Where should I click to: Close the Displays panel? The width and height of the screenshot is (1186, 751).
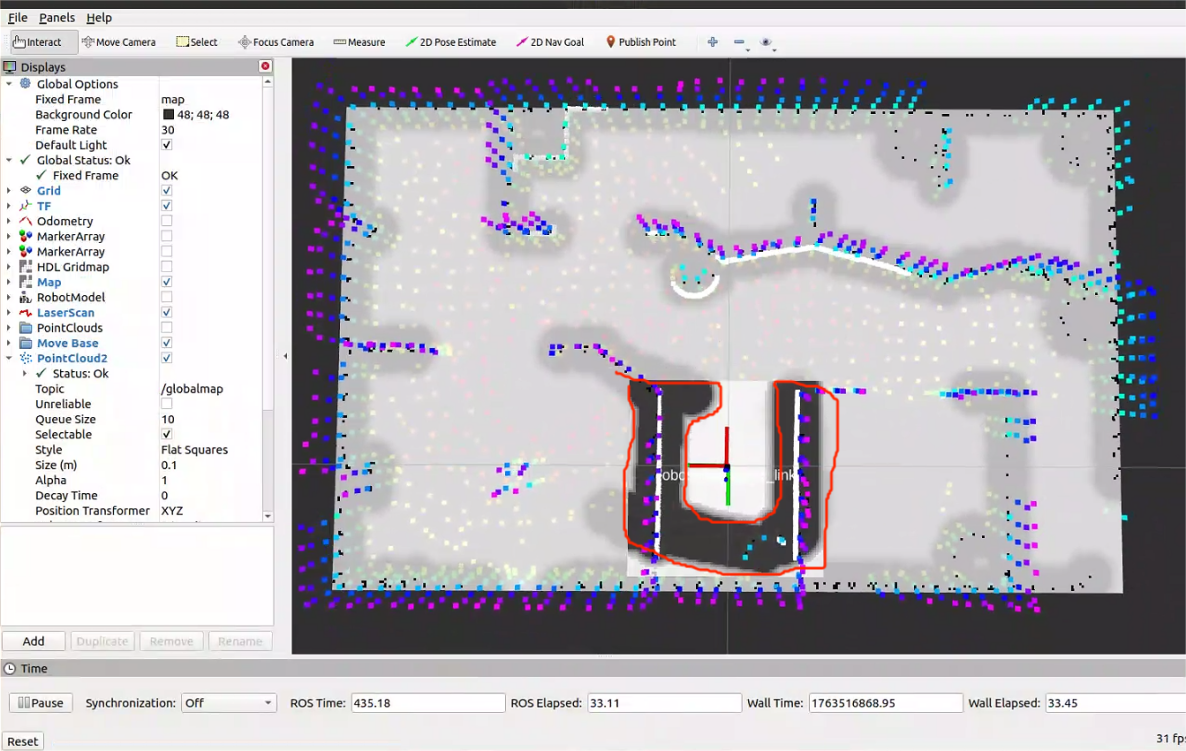(265, 66)
